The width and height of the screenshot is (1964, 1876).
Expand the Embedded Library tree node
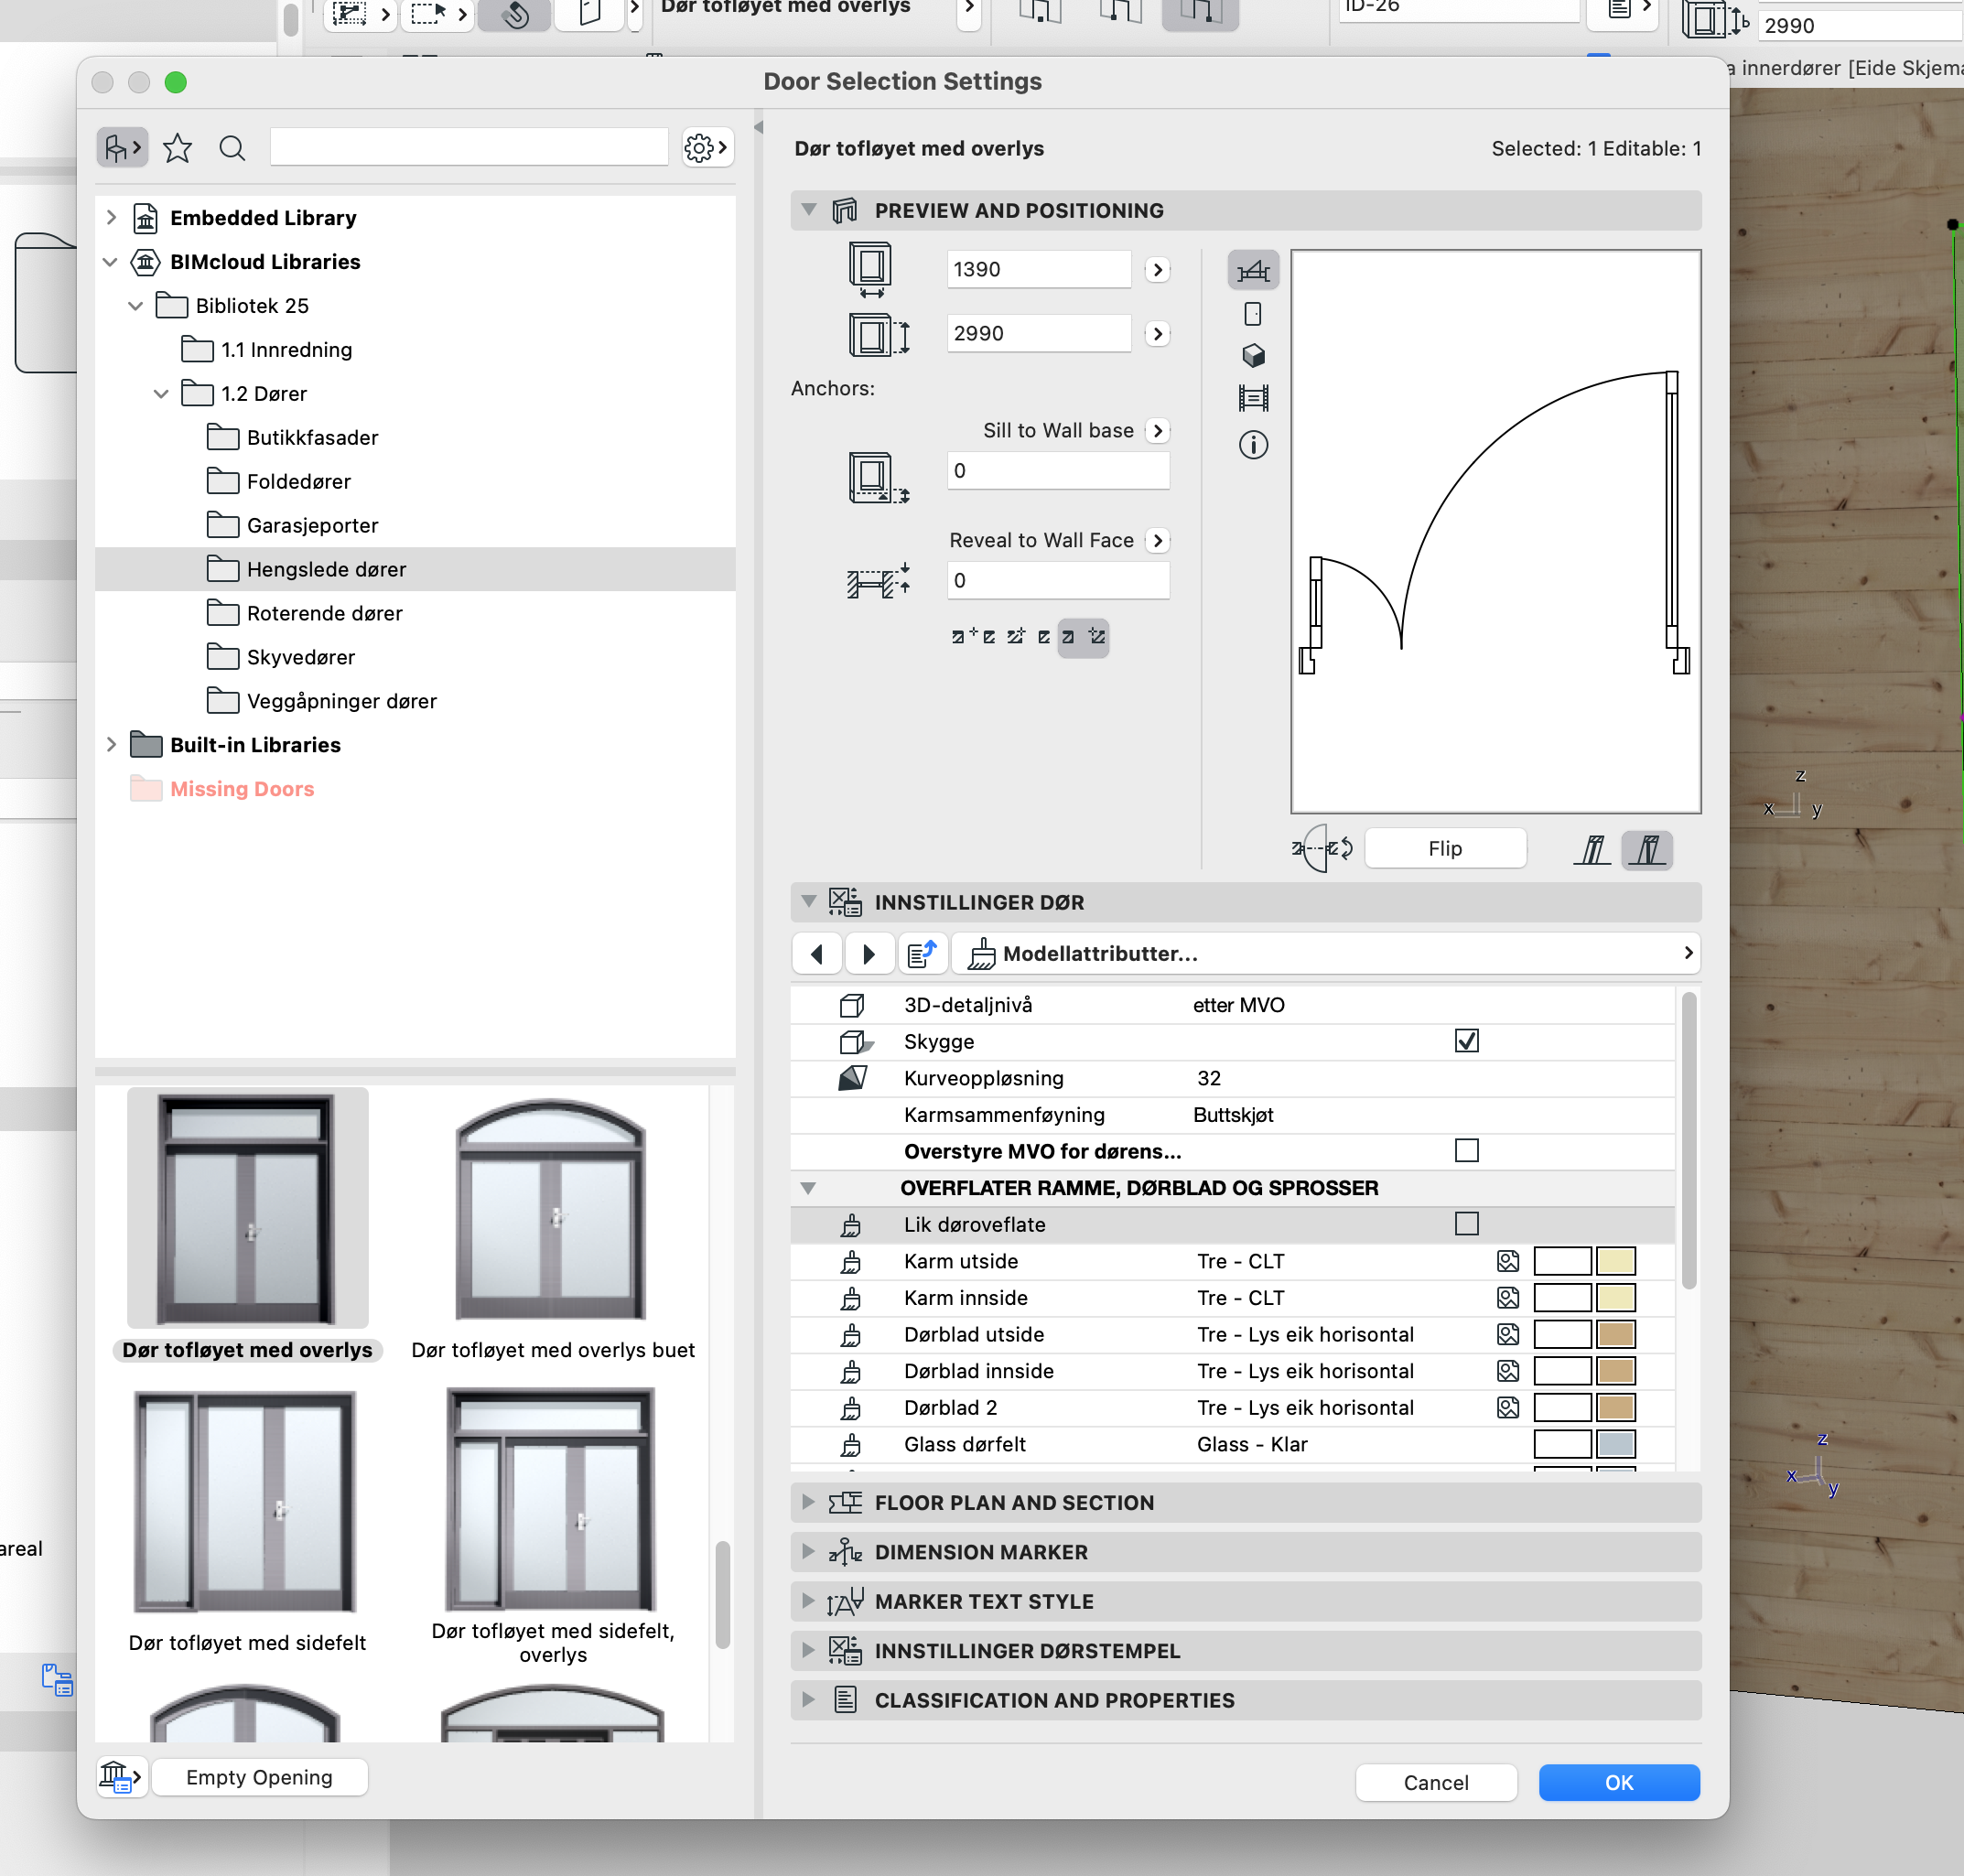111,217
